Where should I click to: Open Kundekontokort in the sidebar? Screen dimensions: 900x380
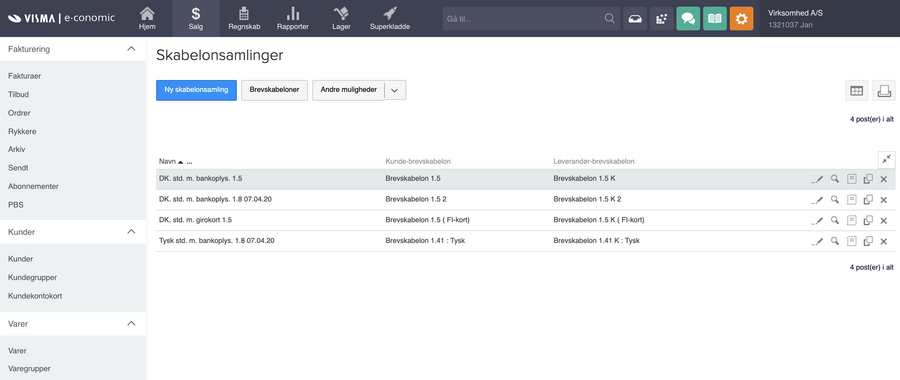35,296
